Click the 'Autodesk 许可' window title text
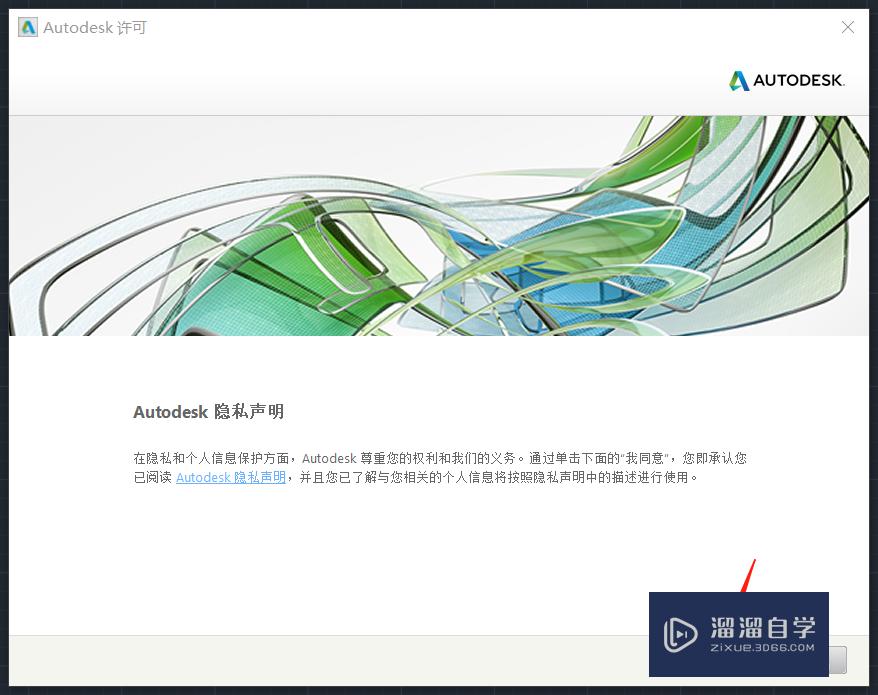Image resolution: width=878 pixels, height=695 pixels. [x=95, y=27]
